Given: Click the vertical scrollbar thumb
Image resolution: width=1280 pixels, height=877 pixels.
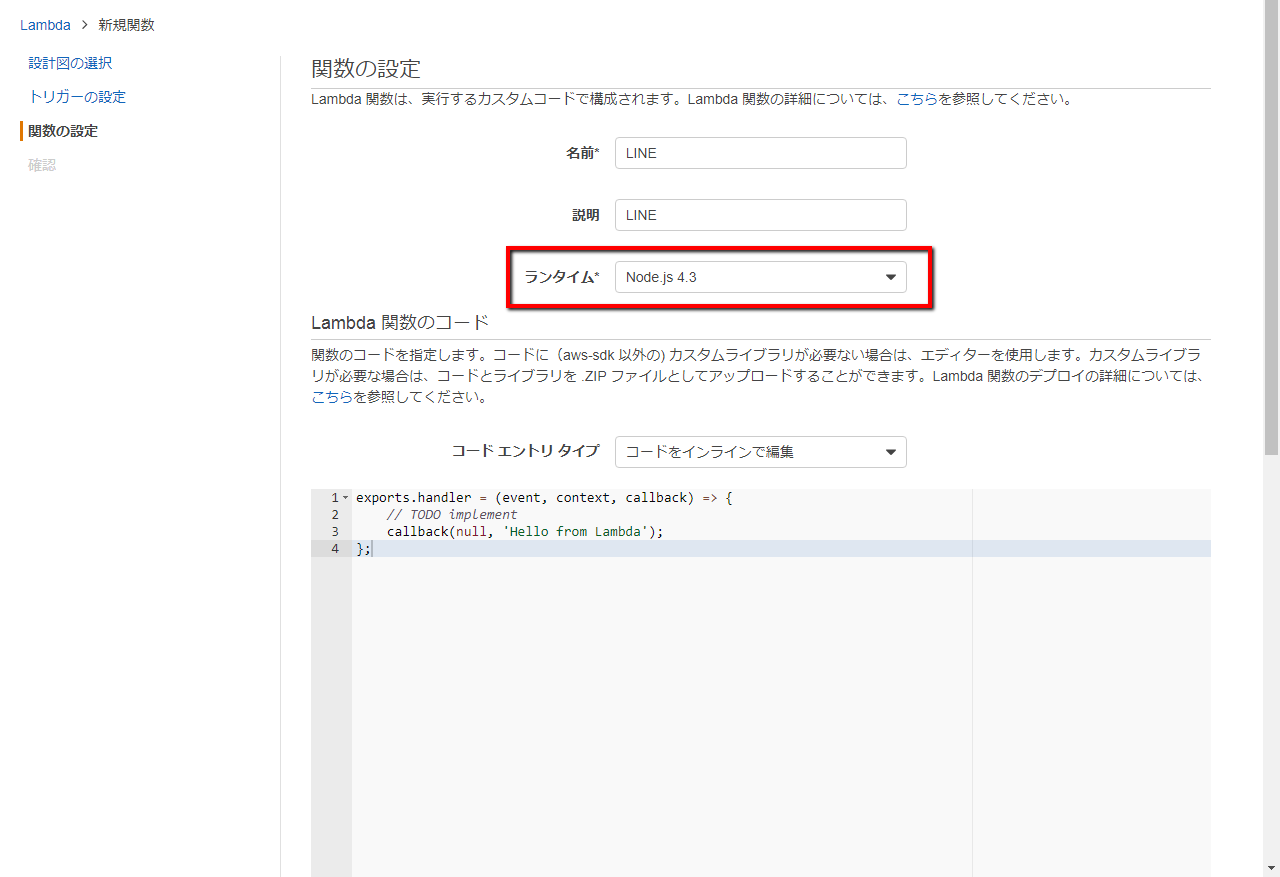Looking at the screenshot, I should 1271,230.
